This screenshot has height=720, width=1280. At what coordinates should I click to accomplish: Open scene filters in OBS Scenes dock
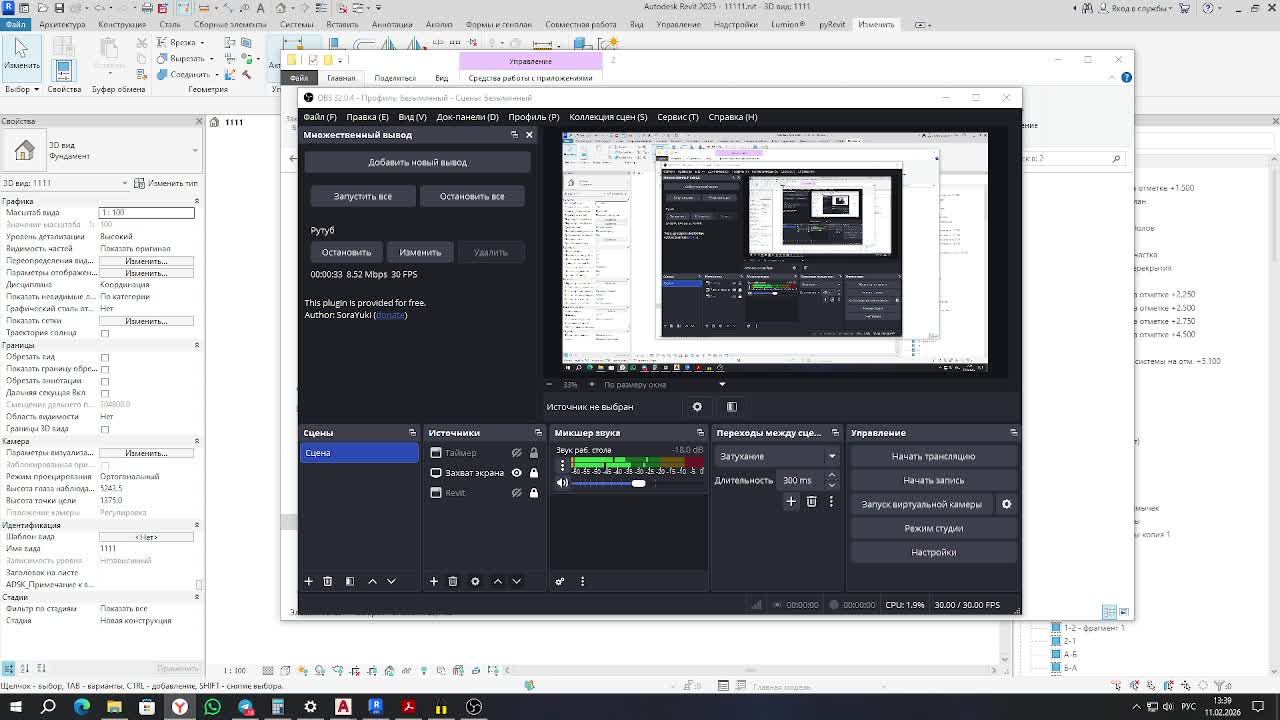click(349, 581)
